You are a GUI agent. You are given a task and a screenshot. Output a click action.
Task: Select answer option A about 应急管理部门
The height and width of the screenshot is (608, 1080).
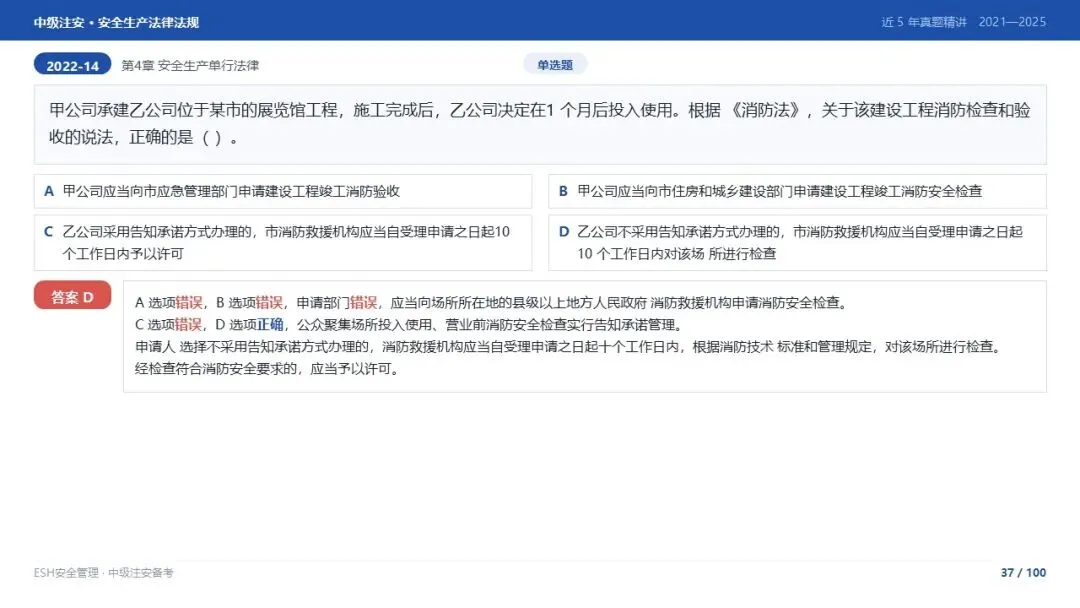283,191
